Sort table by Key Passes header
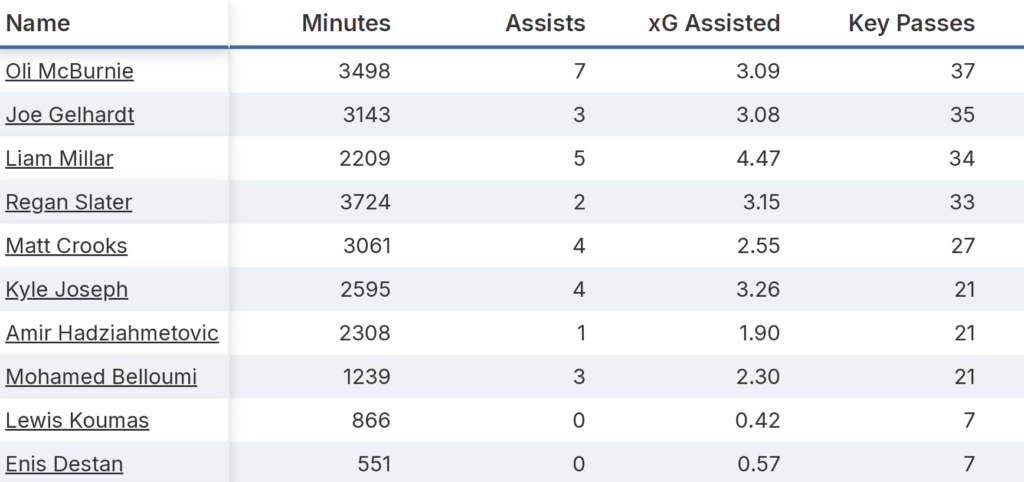The height and width of the screenshot is (482, 1024). pos(912,23)
